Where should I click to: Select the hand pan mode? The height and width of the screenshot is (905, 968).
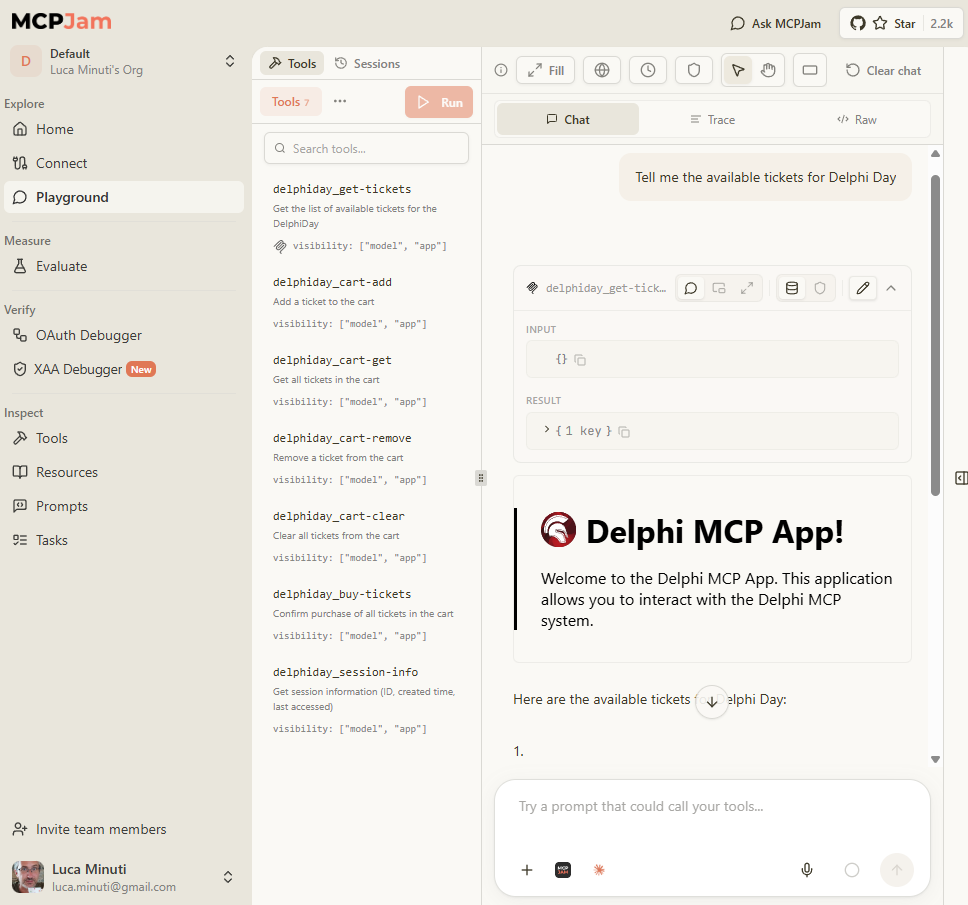[x=768, y=70]
